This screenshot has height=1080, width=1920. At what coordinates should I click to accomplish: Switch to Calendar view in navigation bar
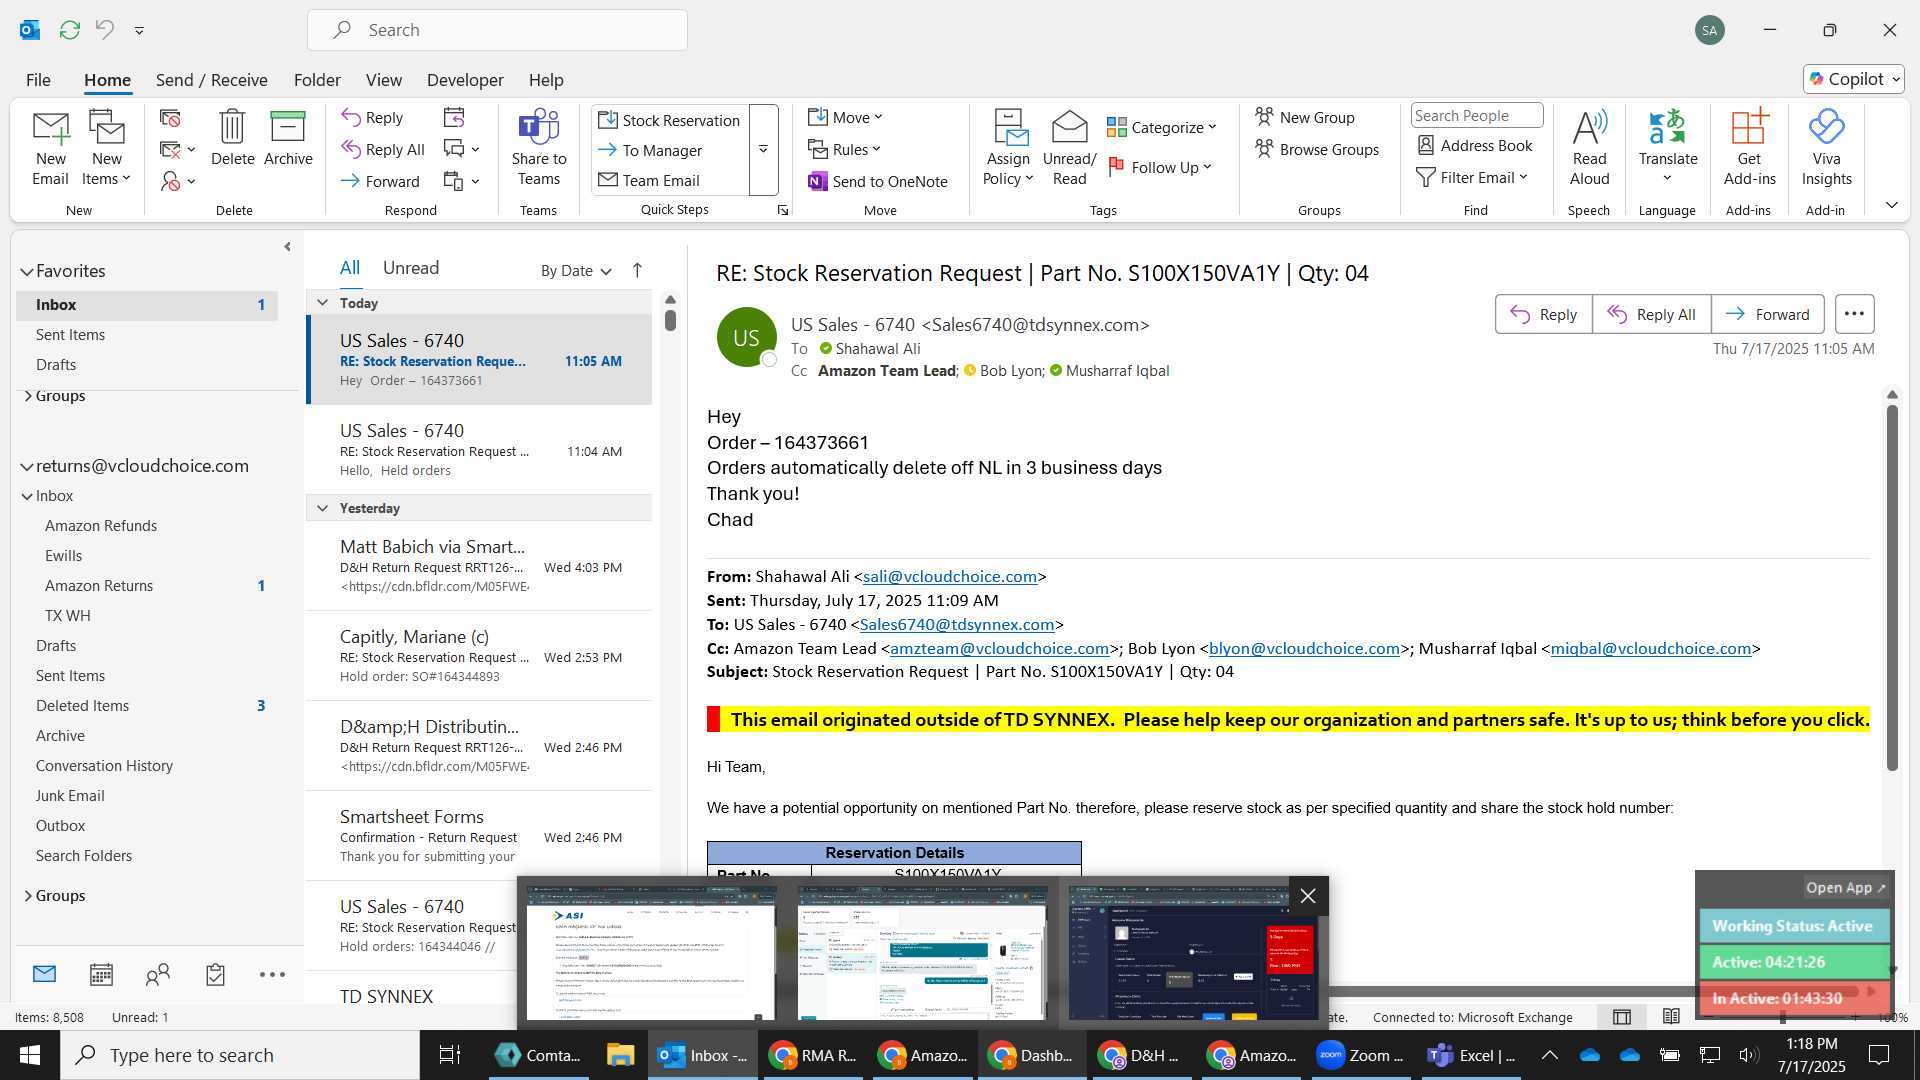[x=101, y=974]
